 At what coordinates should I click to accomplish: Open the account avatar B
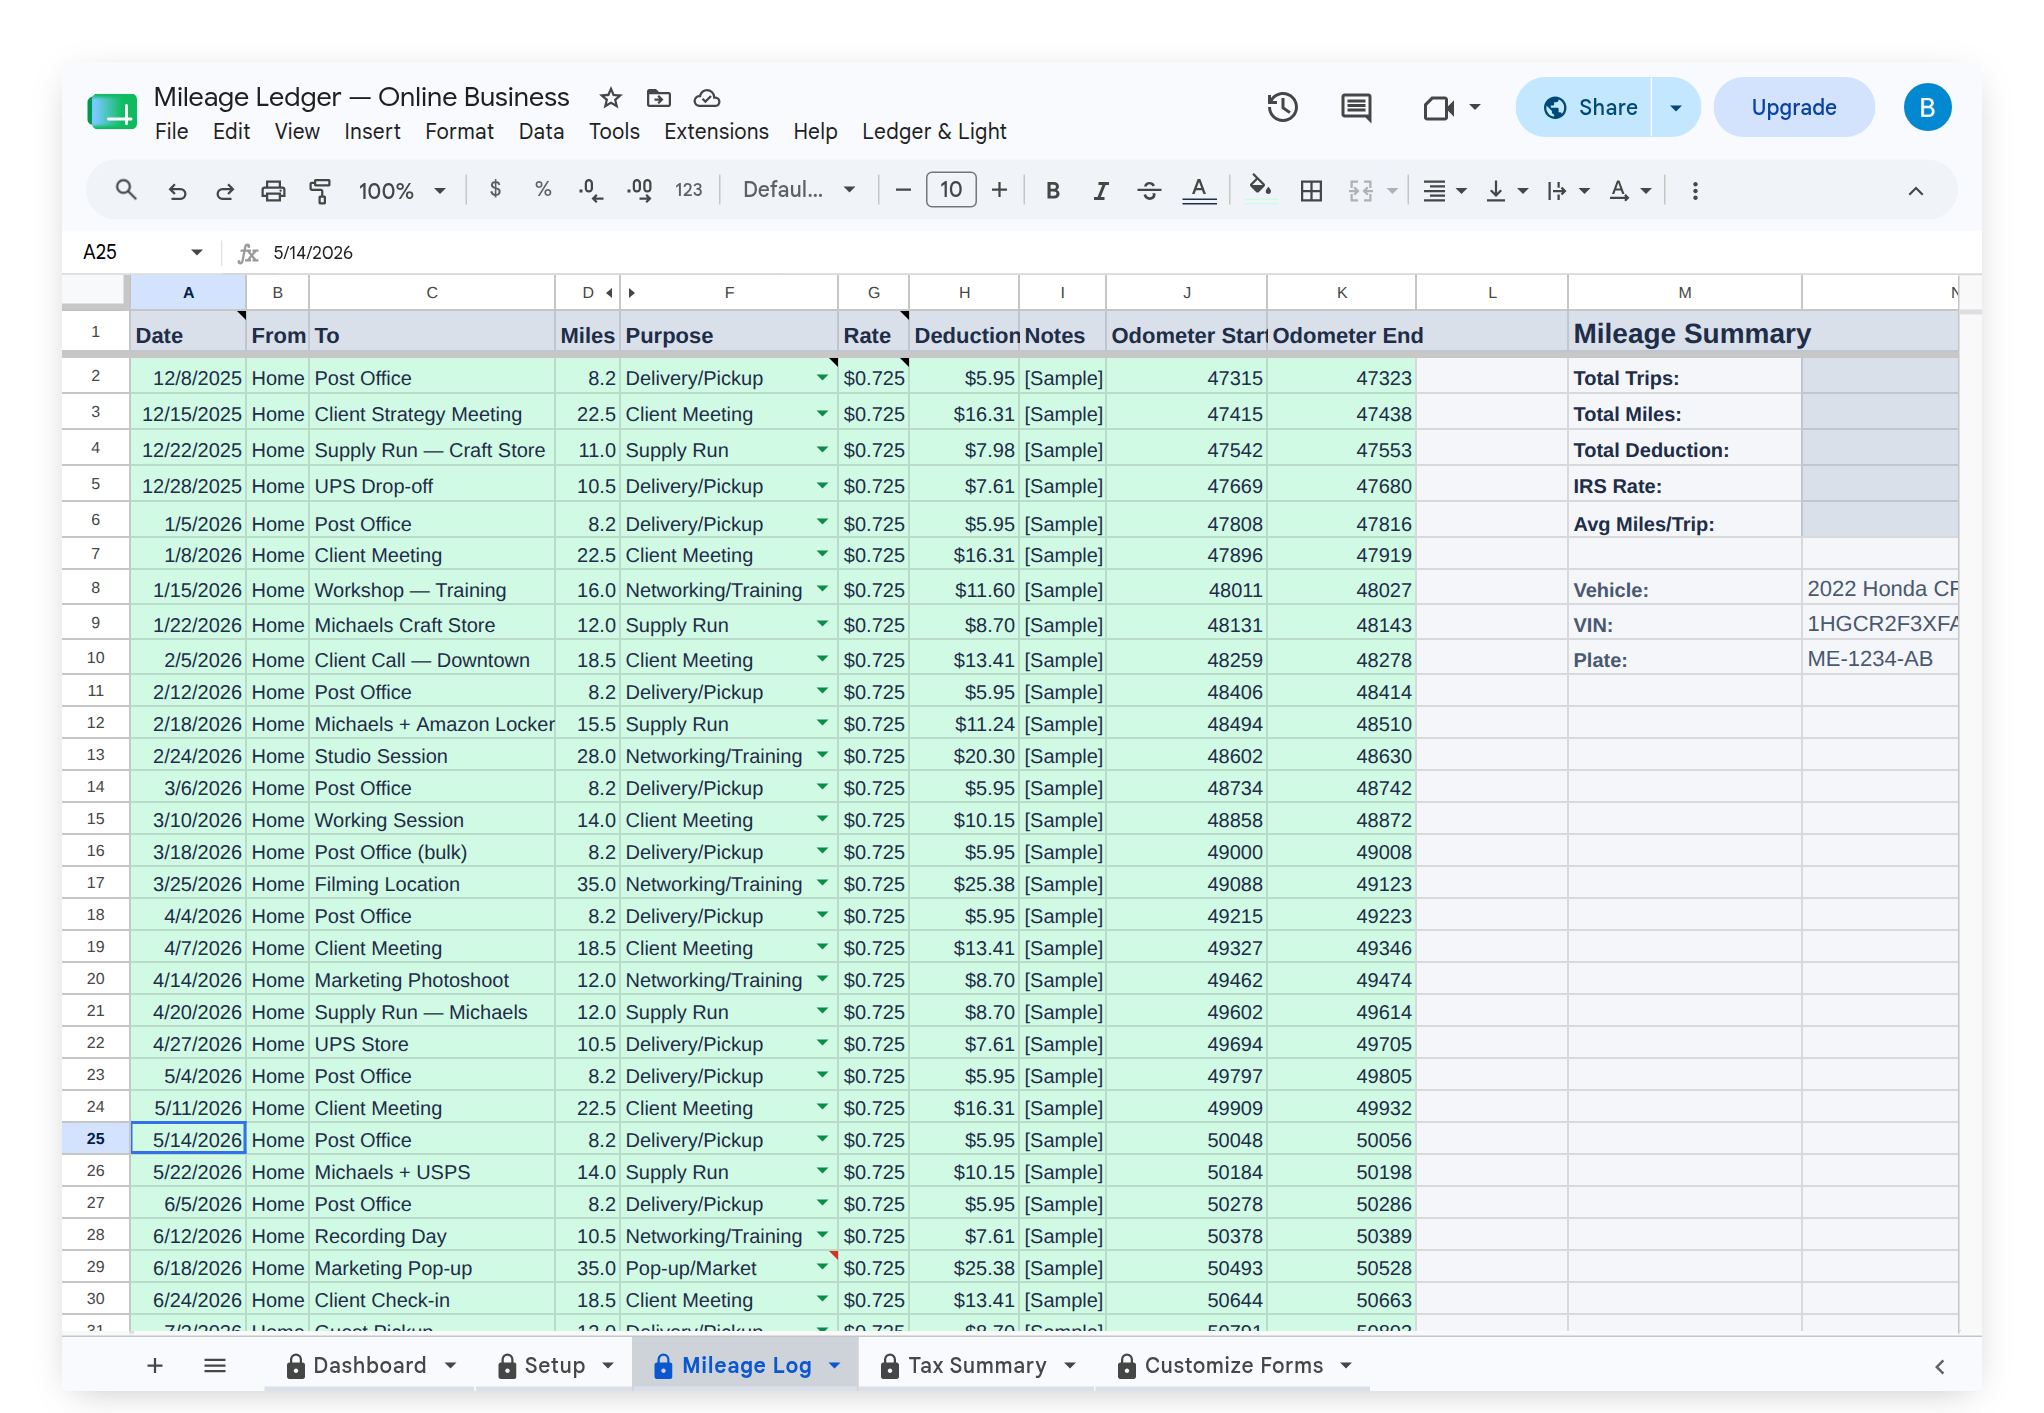tap(1927, 107)
